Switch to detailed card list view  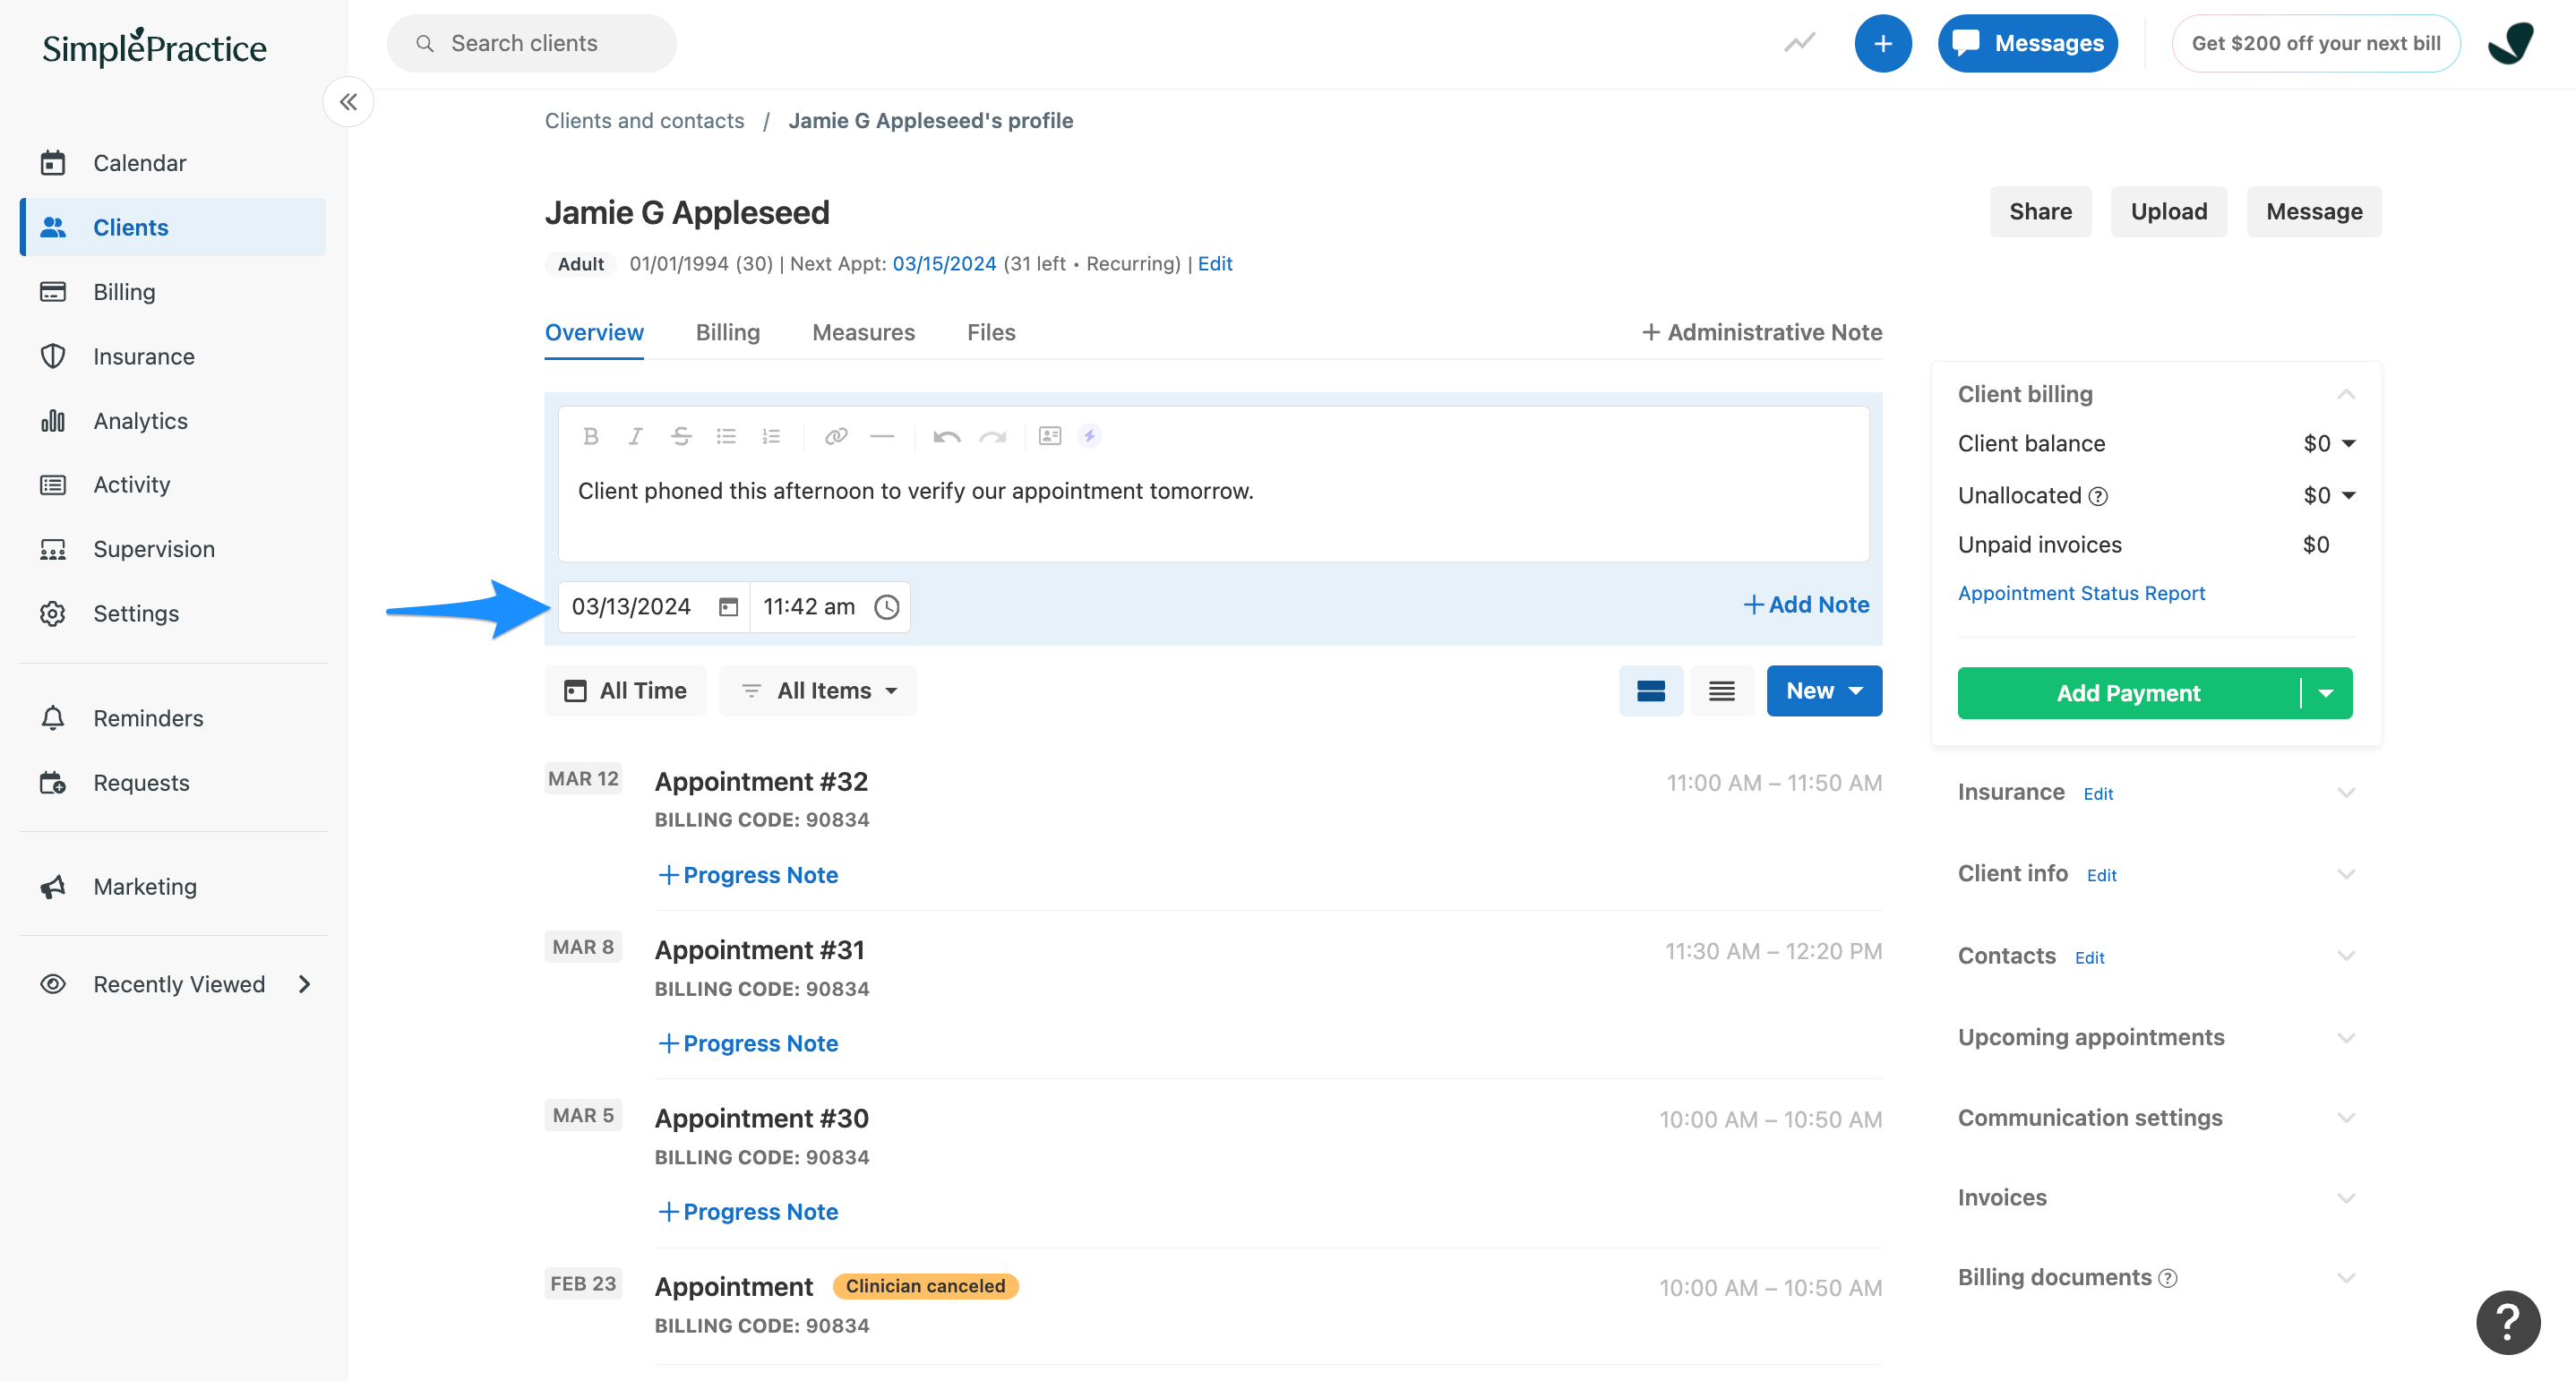point(1651,691)
